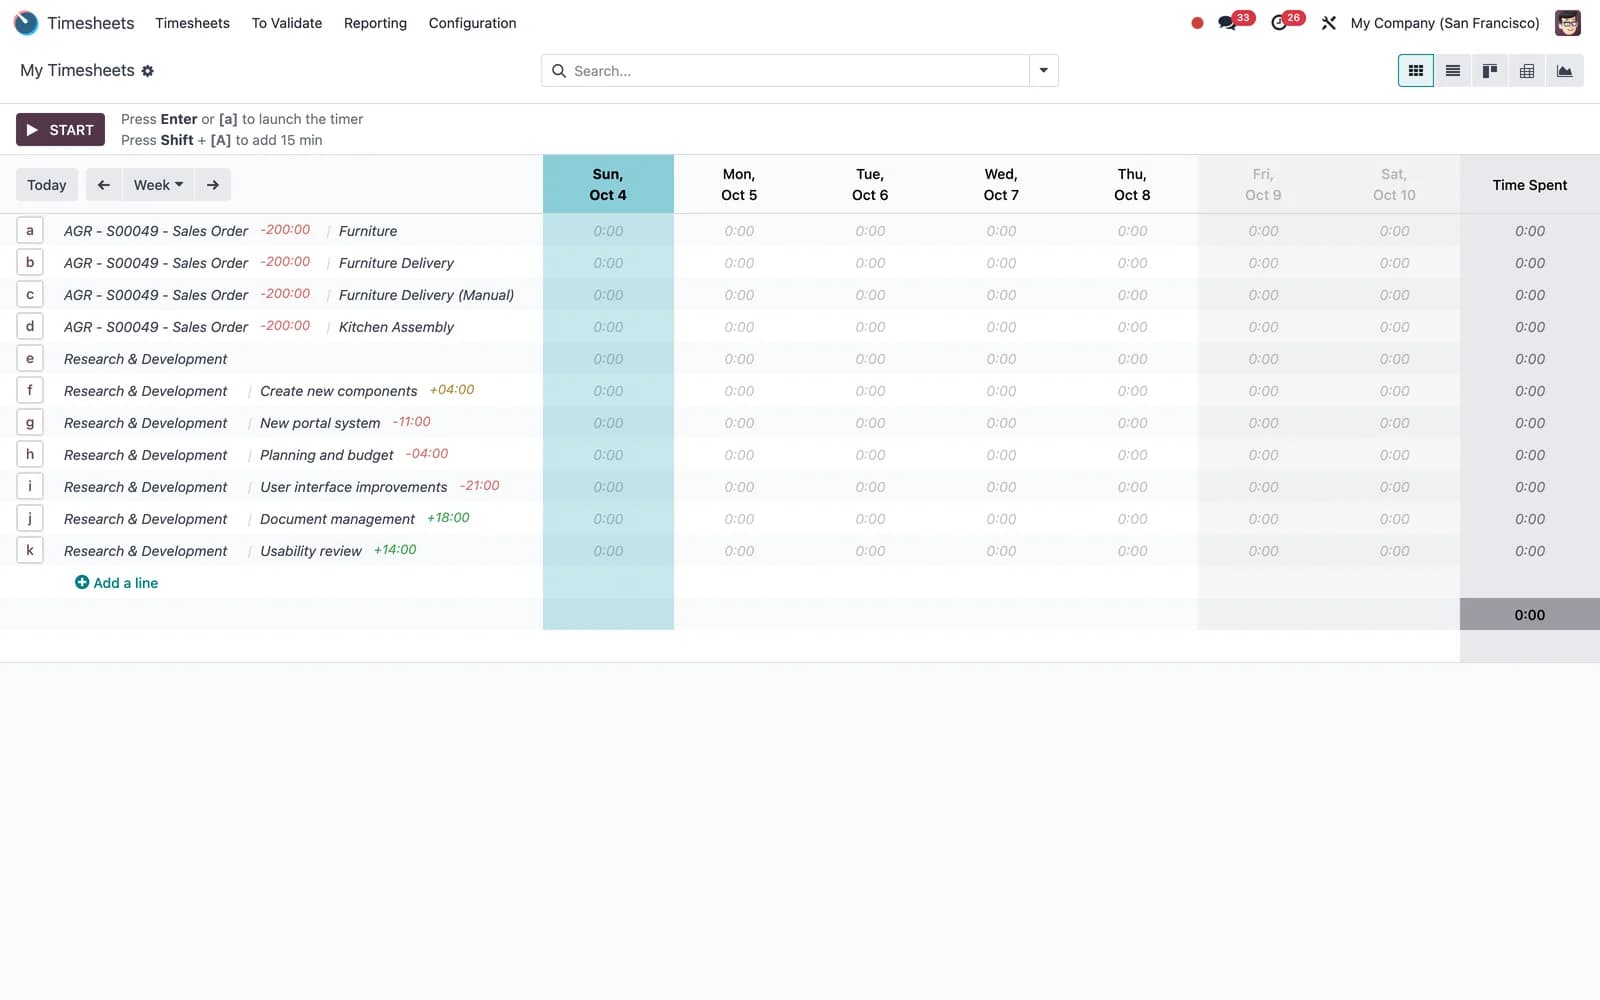
Task: Click the 'Thu, Oct 8' column header
Action: coord(1132,184)
